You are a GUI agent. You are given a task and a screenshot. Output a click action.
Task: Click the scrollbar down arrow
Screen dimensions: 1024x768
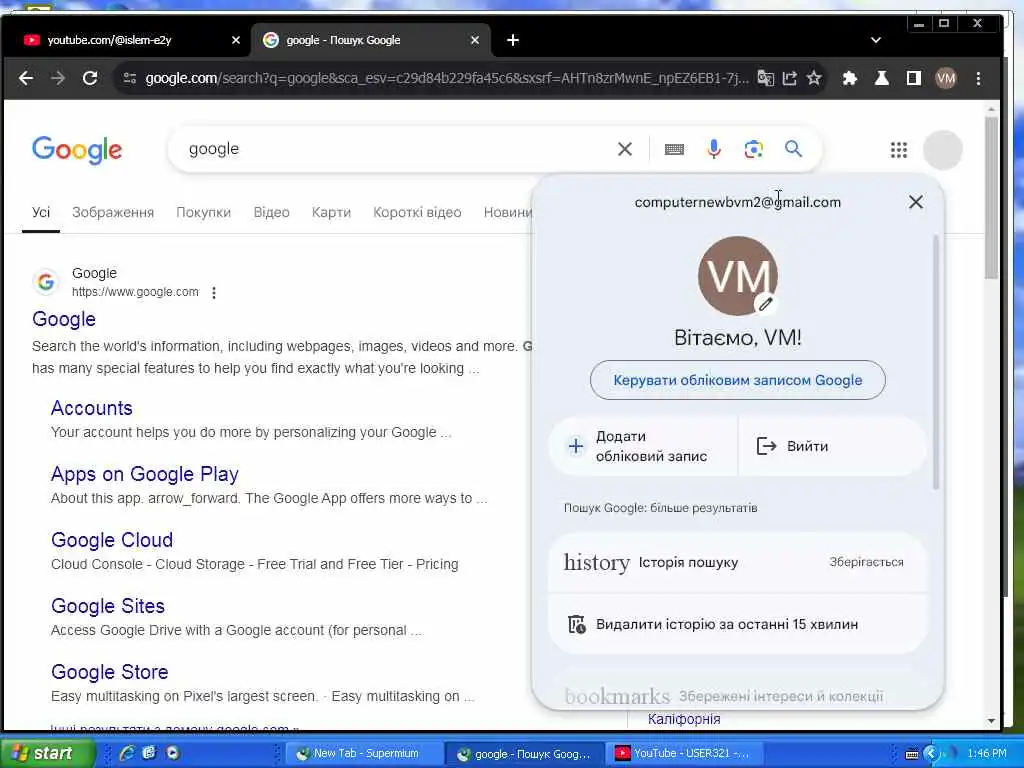point(991,721)
